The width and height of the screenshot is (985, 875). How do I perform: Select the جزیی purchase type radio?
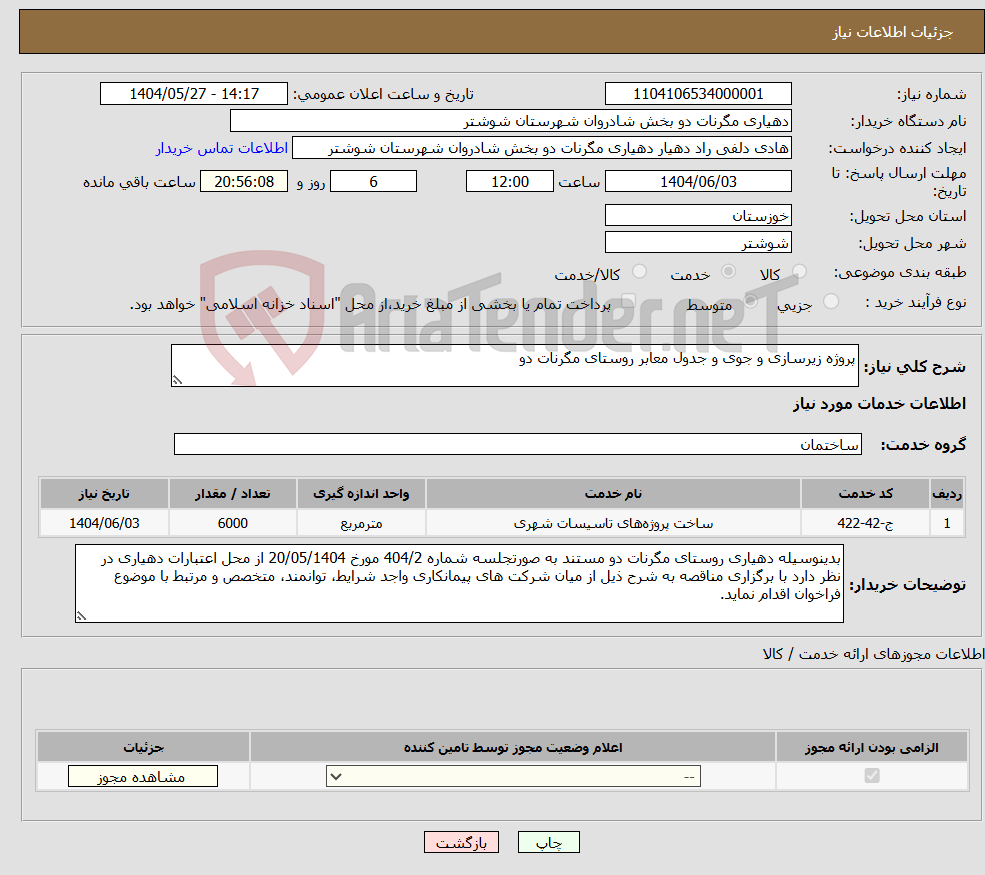pyautogui.click(x=830, y=302)
